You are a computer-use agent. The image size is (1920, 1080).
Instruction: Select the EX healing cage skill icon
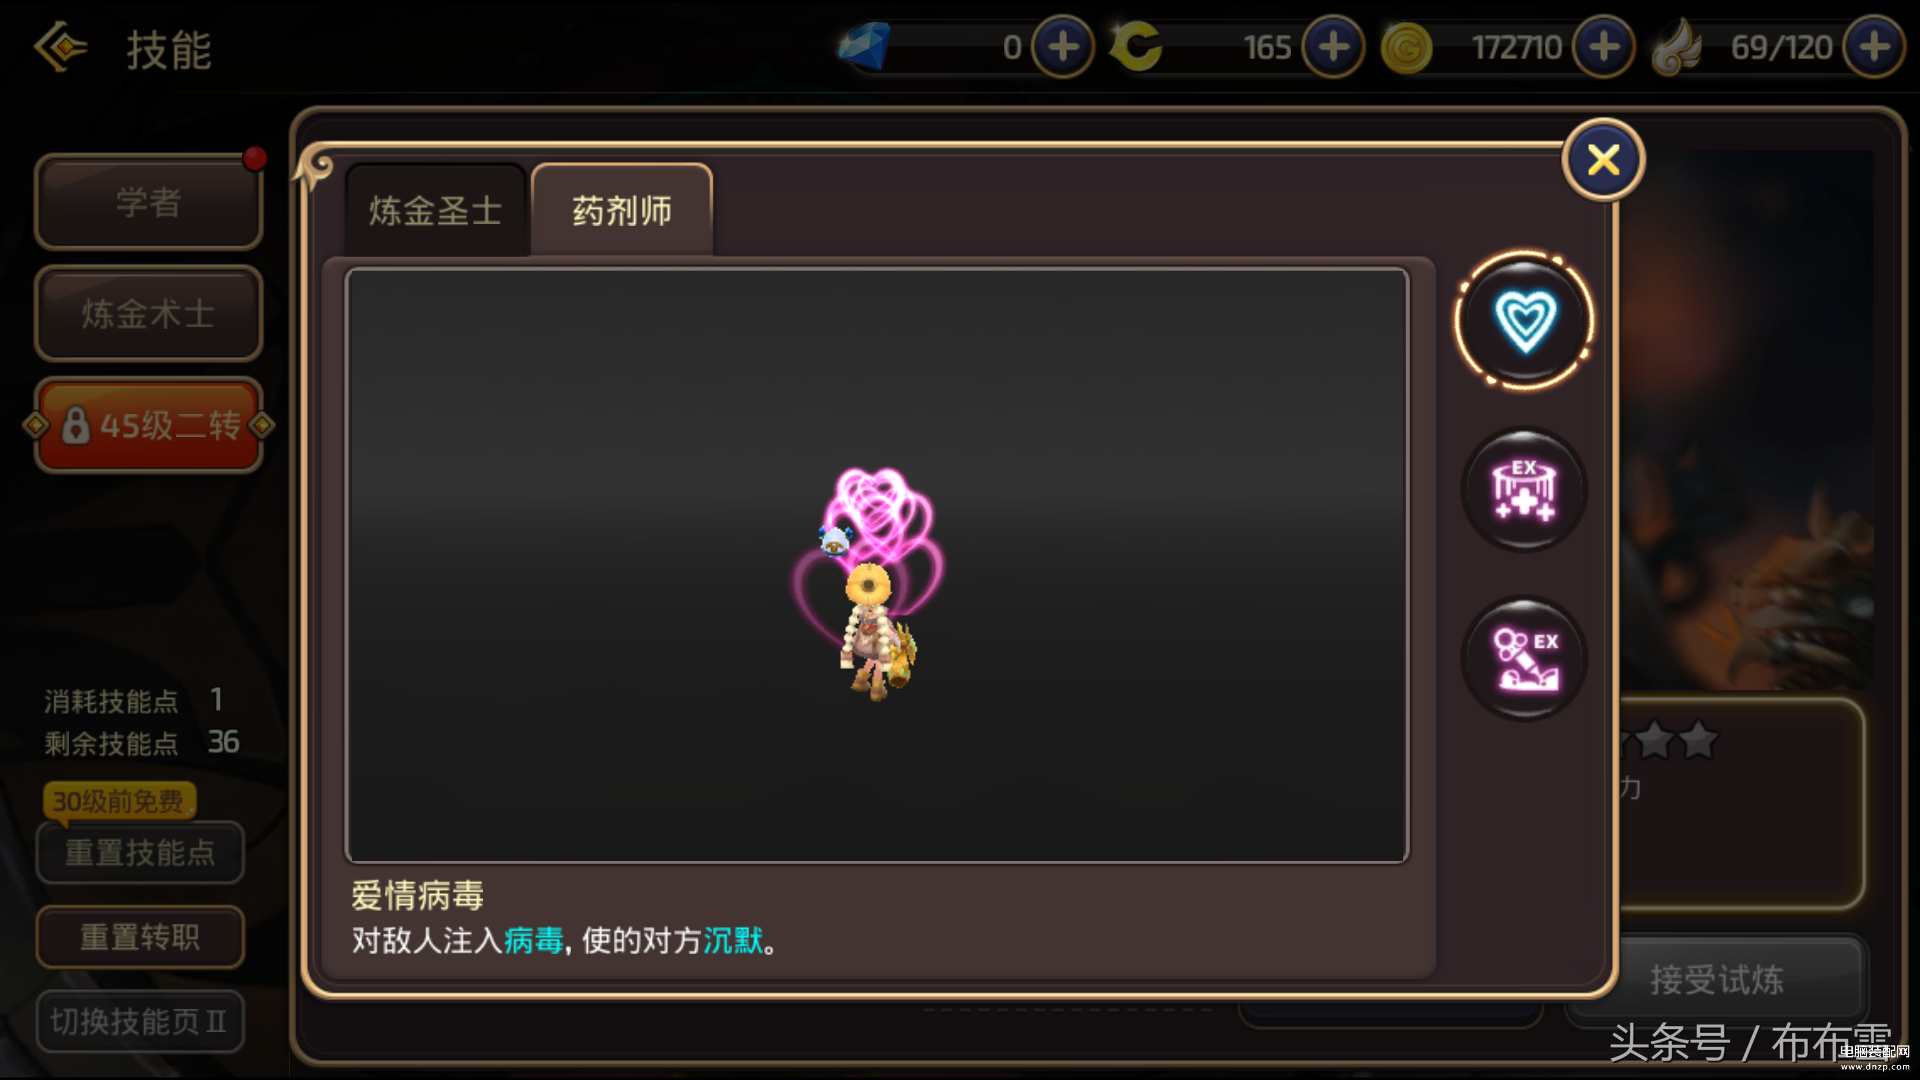1524,490
